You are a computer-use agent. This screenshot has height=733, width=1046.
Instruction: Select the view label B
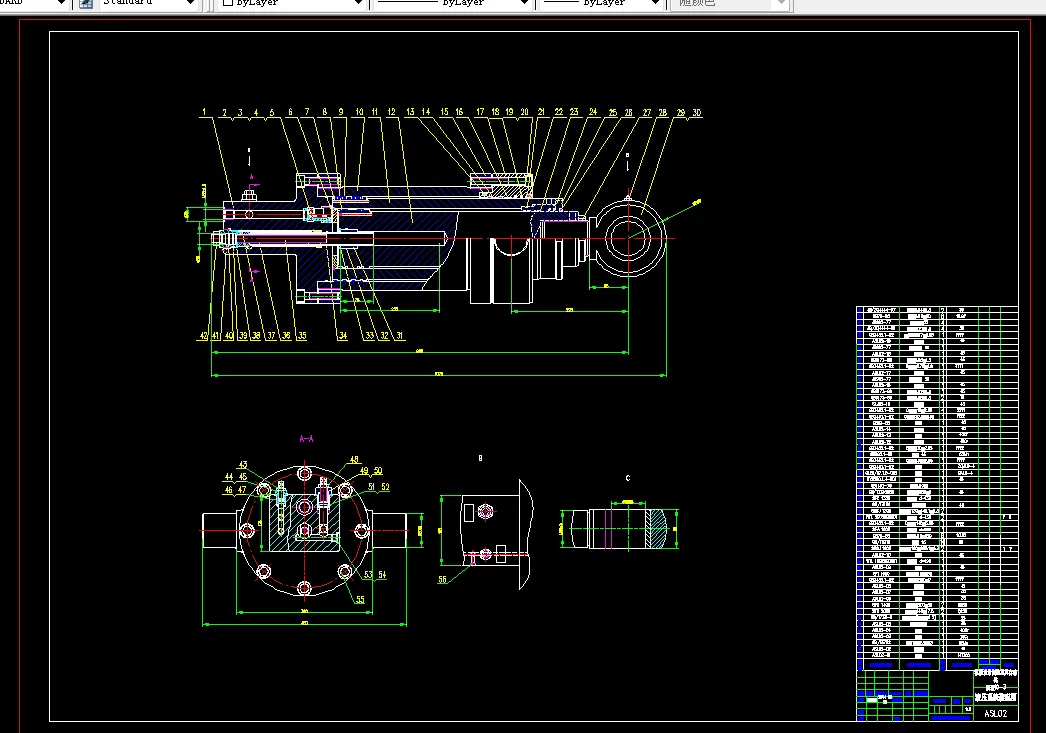[480, 458]
